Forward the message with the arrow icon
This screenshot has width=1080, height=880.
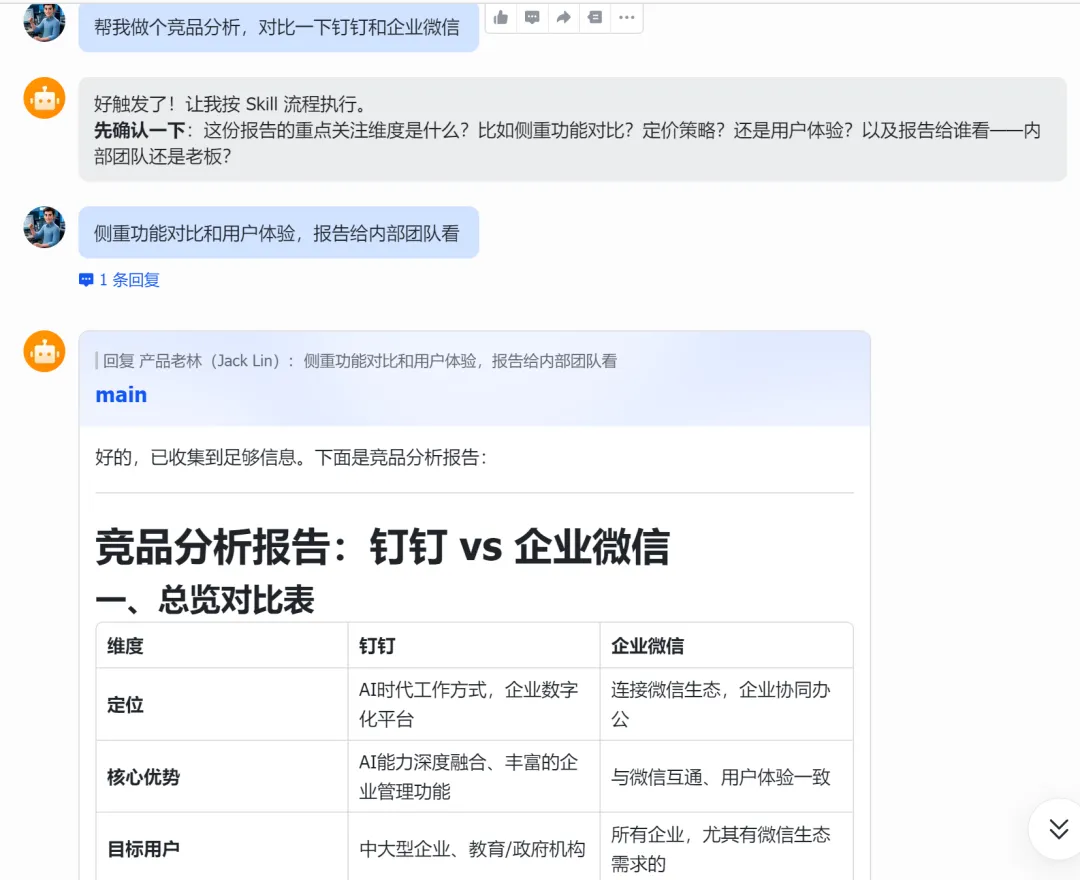[x=563, y=17]
